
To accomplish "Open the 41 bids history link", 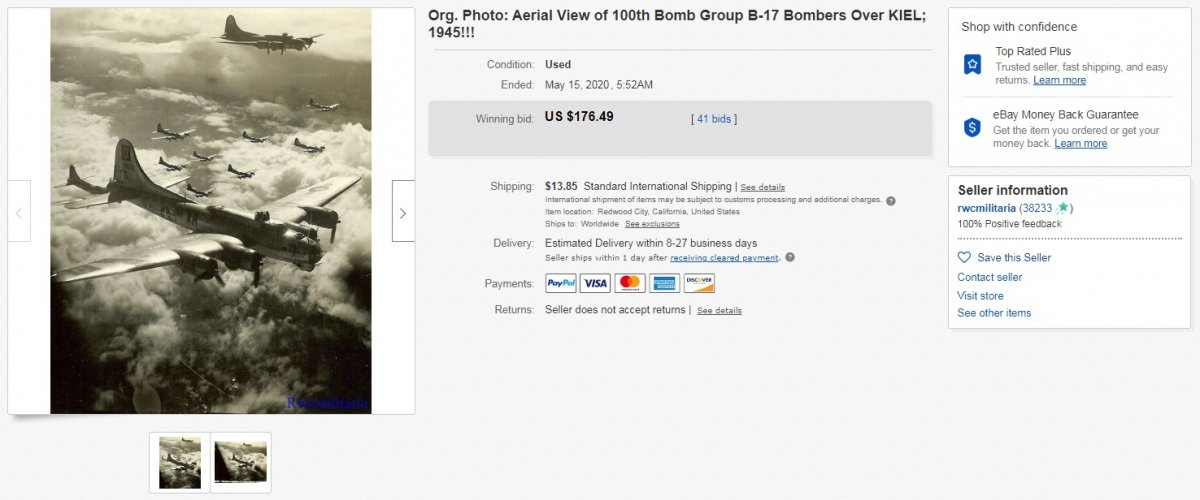I will 716,119.
